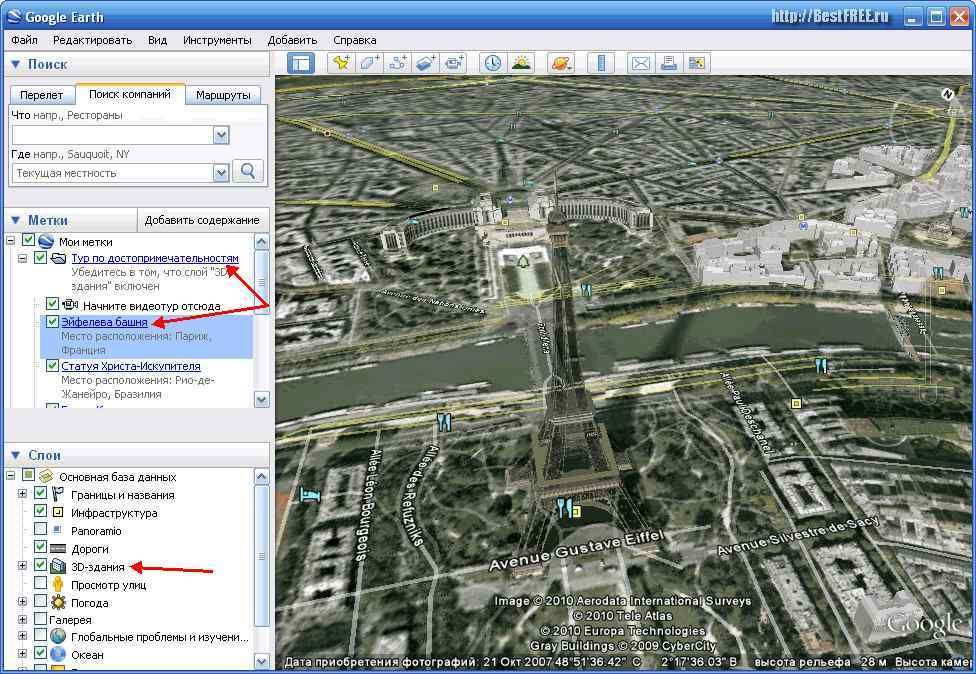Image resolution: width=976 pixels, height=674 pixels.
Task: Click the search magnifier button
Action: [x=248, y=171]
